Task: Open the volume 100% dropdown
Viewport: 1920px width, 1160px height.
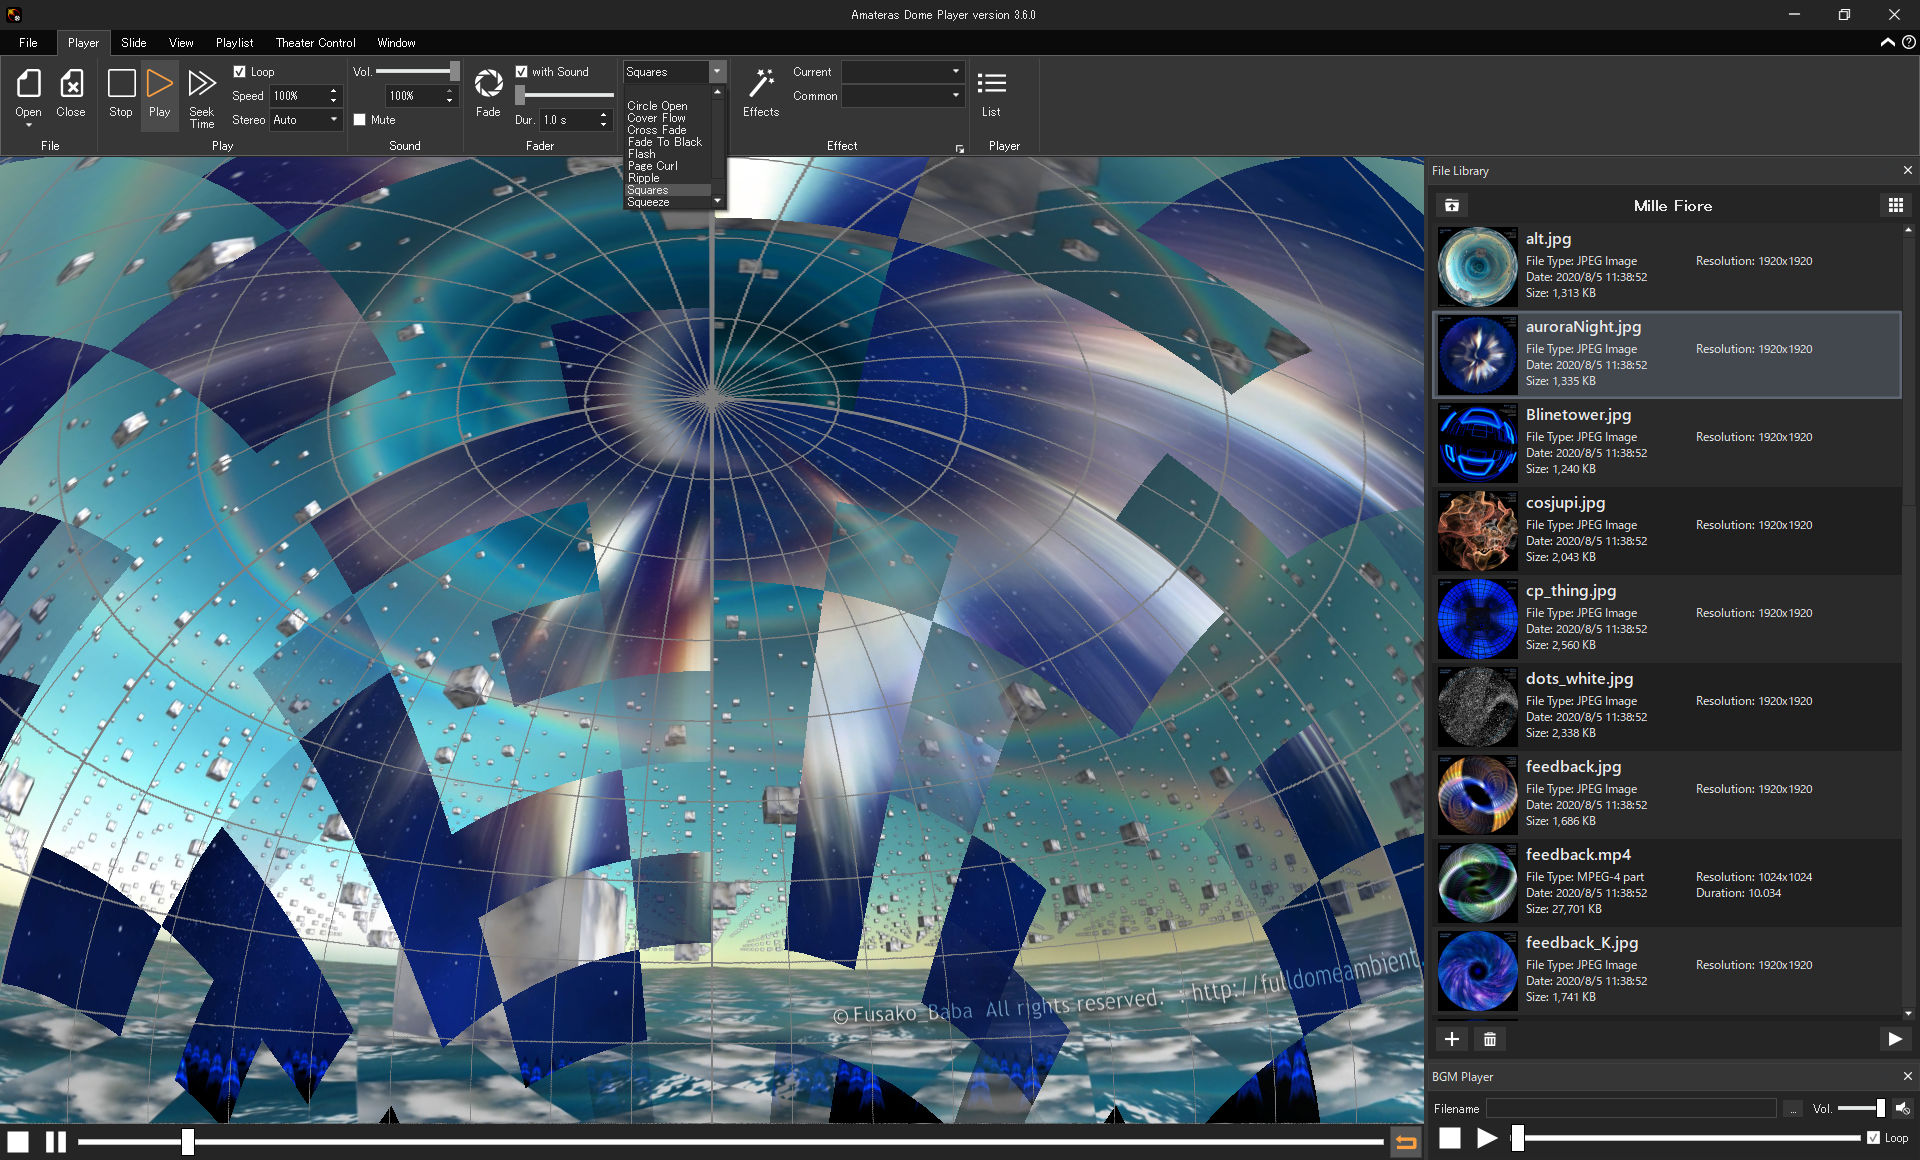Action: tap(421, 96)
